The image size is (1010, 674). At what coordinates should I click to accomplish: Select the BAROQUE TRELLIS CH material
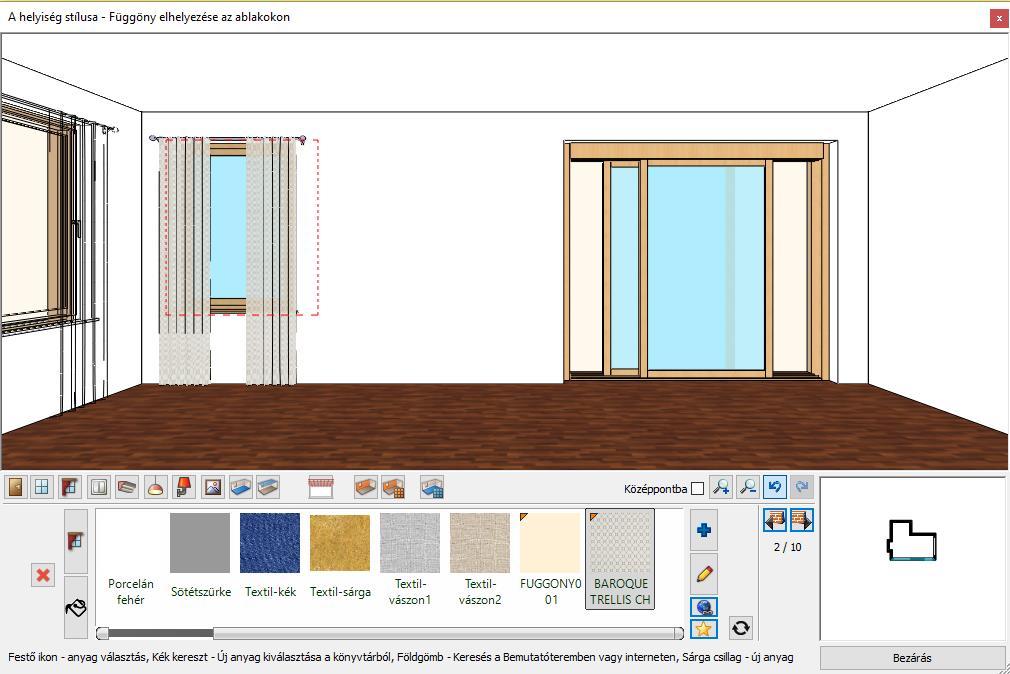point(620,559)
